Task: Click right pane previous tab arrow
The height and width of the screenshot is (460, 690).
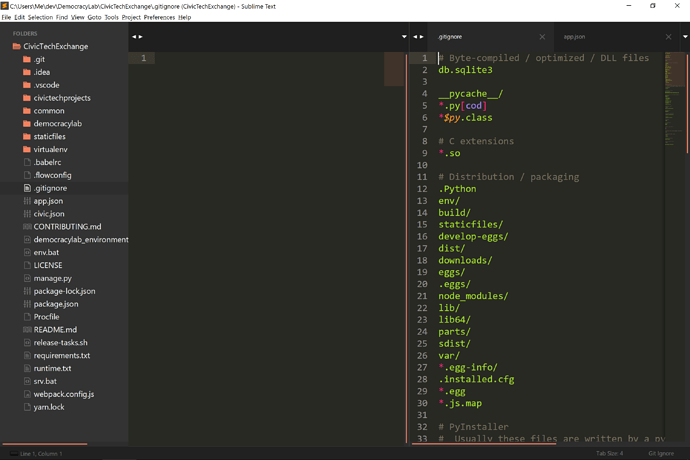Action: pos(415,37)
